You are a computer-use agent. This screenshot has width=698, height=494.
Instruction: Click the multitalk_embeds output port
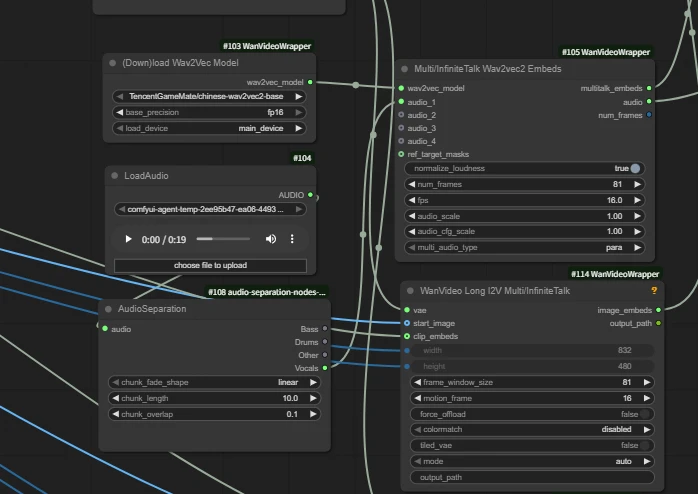(x=649, y=88)
